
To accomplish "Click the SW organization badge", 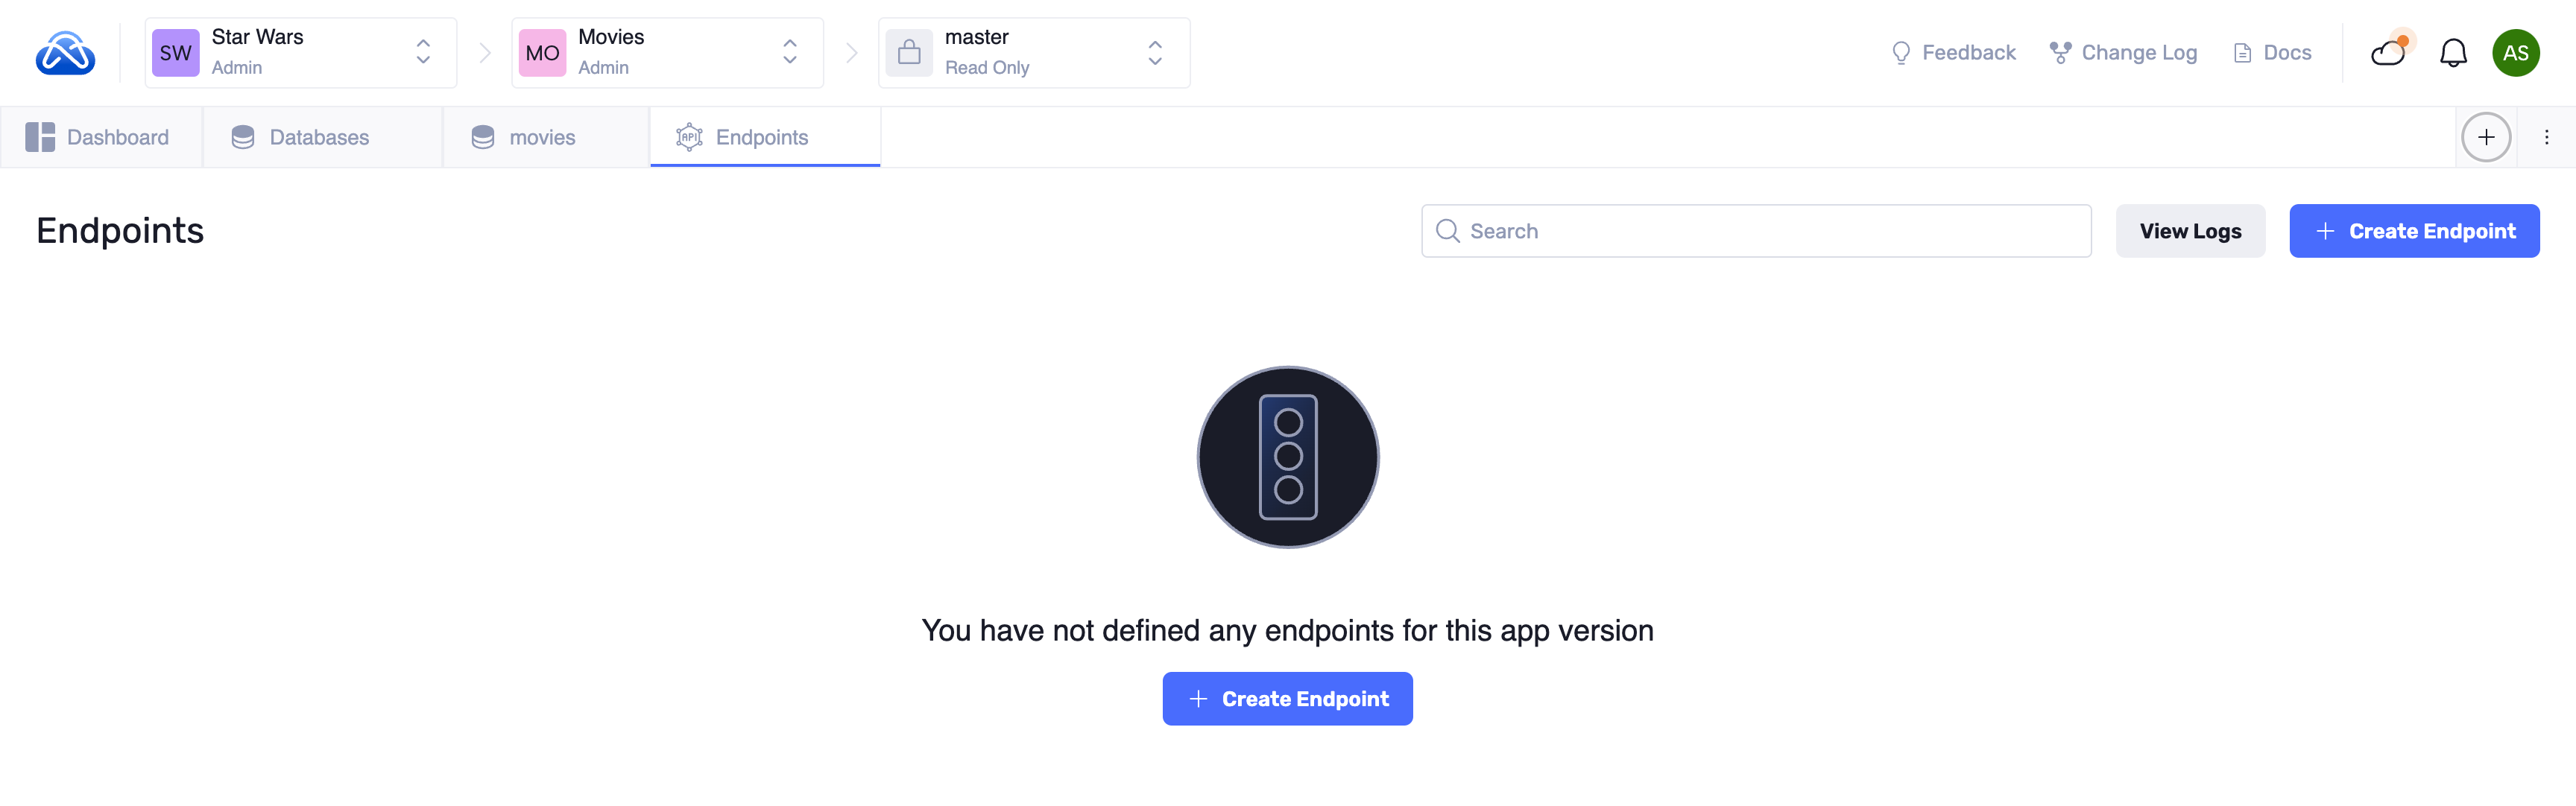I will [x=175, y=53].
